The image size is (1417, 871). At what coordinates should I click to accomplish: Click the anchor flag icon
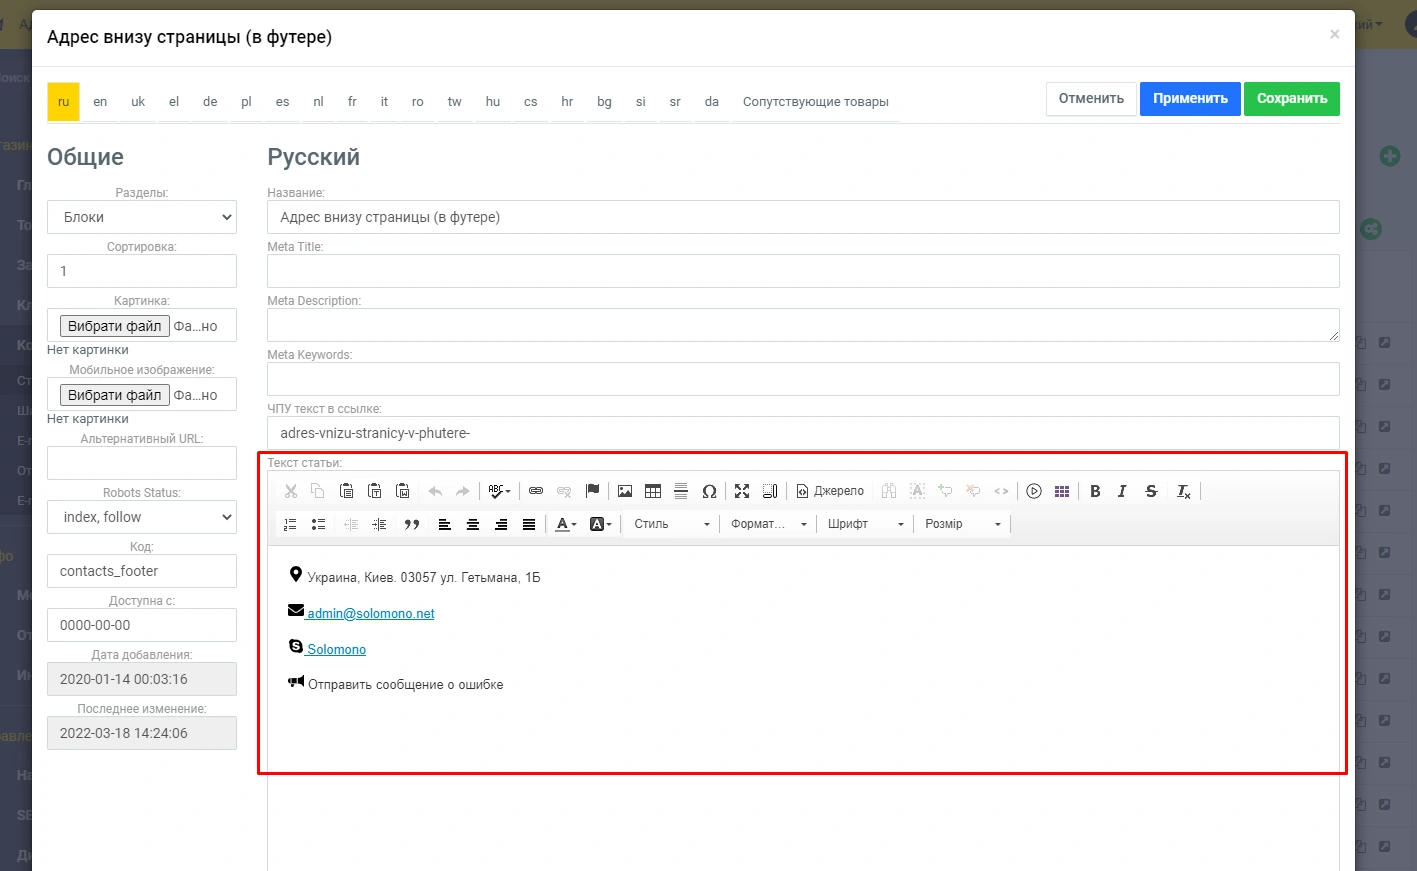592,491
